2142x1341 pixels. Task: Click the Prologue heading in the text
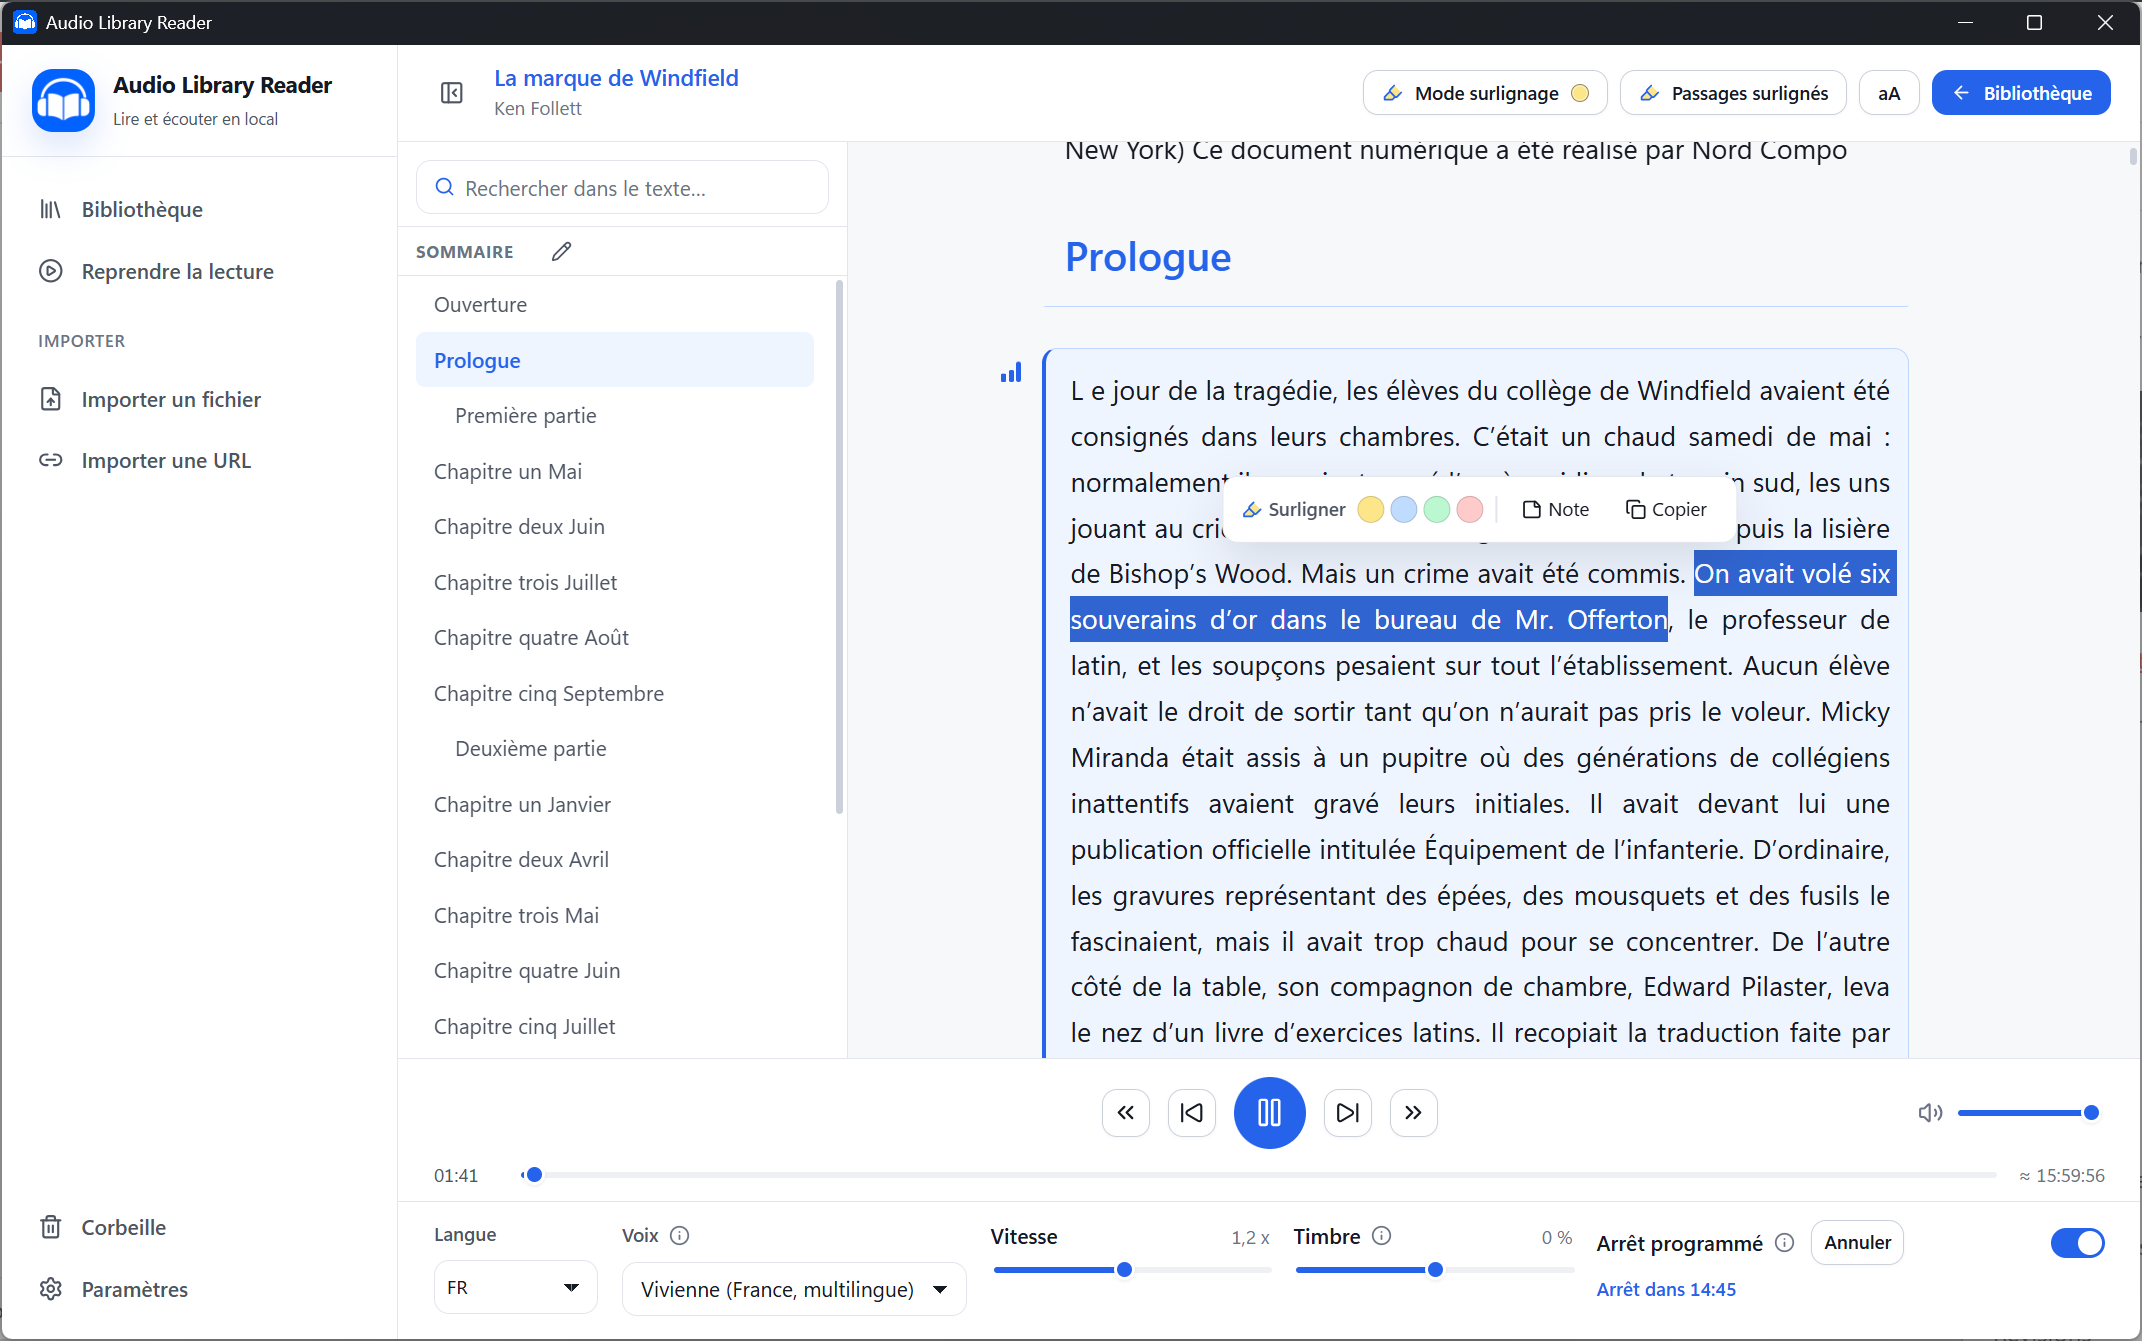[1148, 257]
